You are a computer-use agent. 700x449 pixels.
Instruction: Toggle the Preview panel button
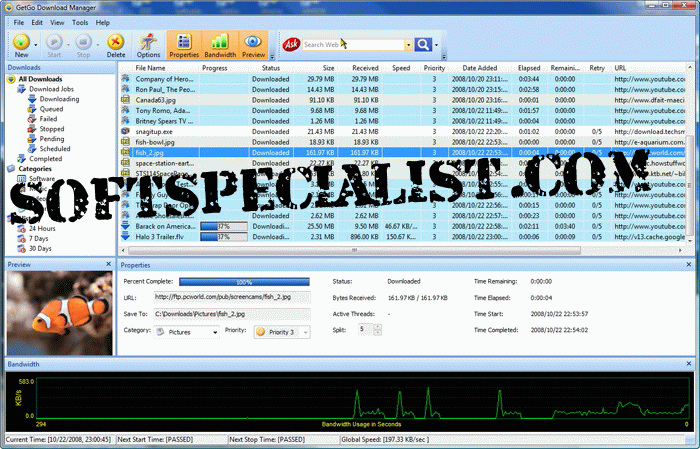tap(254, 45)
